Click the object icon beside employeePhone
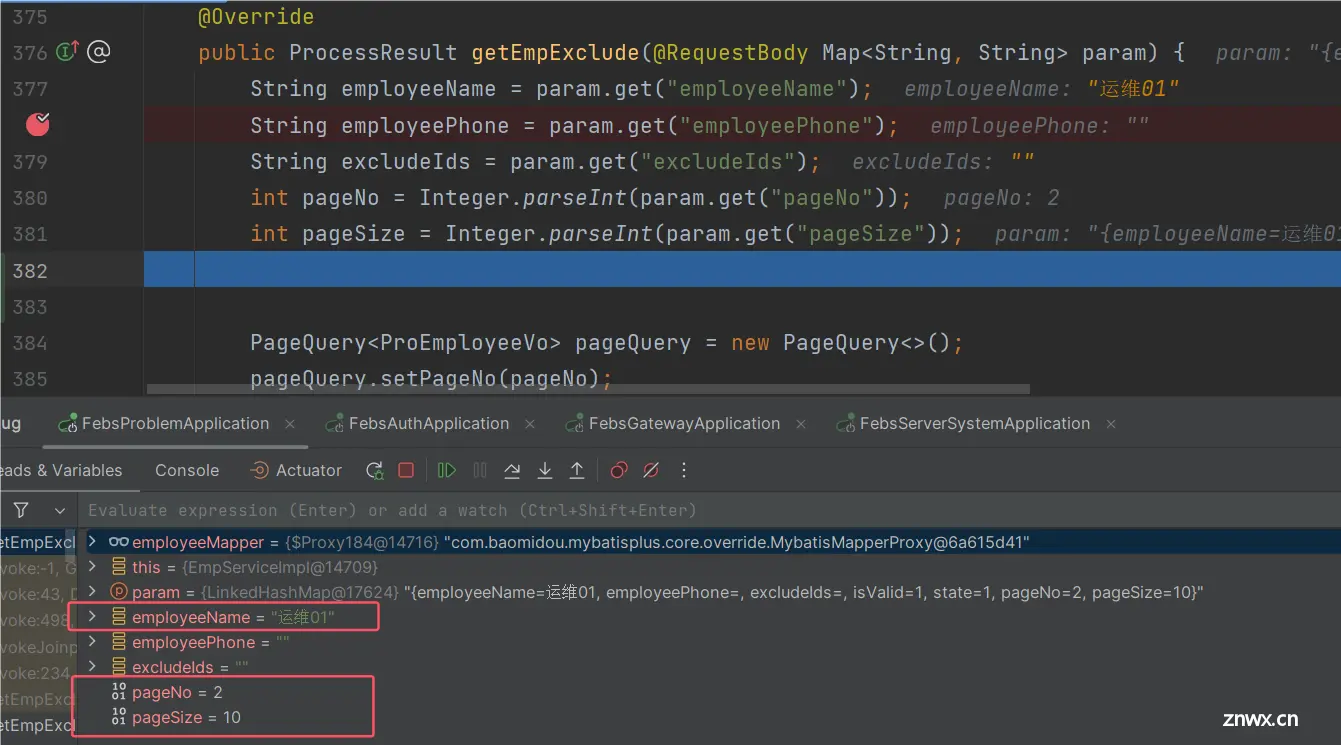This screenshot has width=1341, height=745. click(x=119, y=642)
